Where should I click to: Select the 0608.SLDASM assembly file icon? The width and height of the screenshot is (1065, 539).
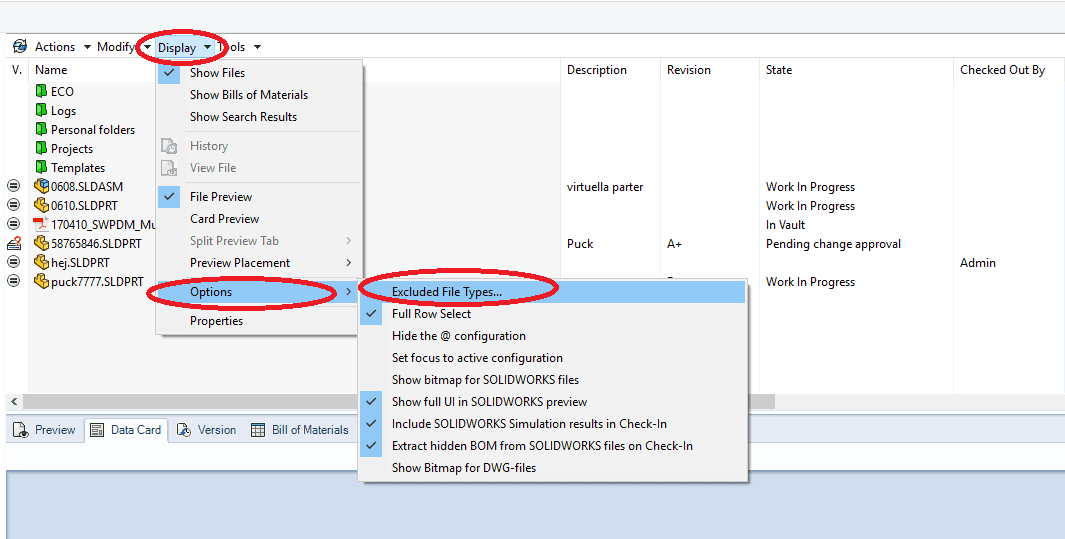click(42, 187)
